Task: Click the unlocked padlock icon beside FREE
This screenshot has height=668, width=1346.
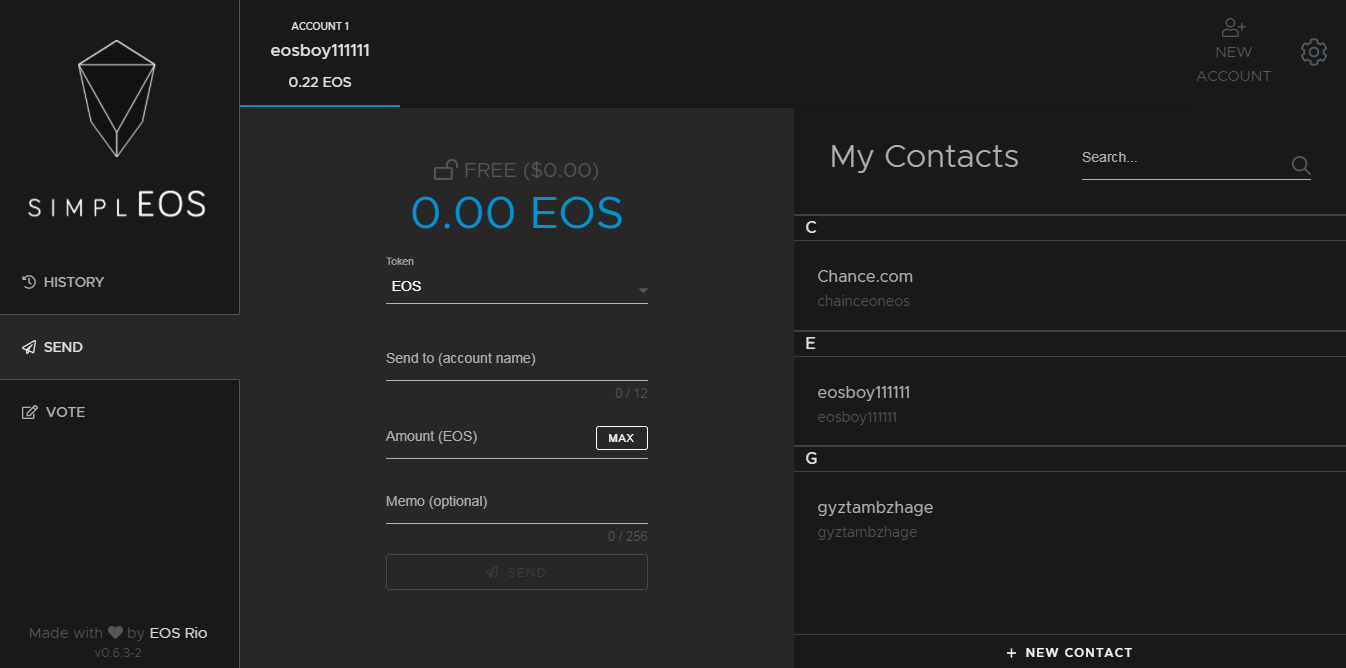Action: coord(446,170)
